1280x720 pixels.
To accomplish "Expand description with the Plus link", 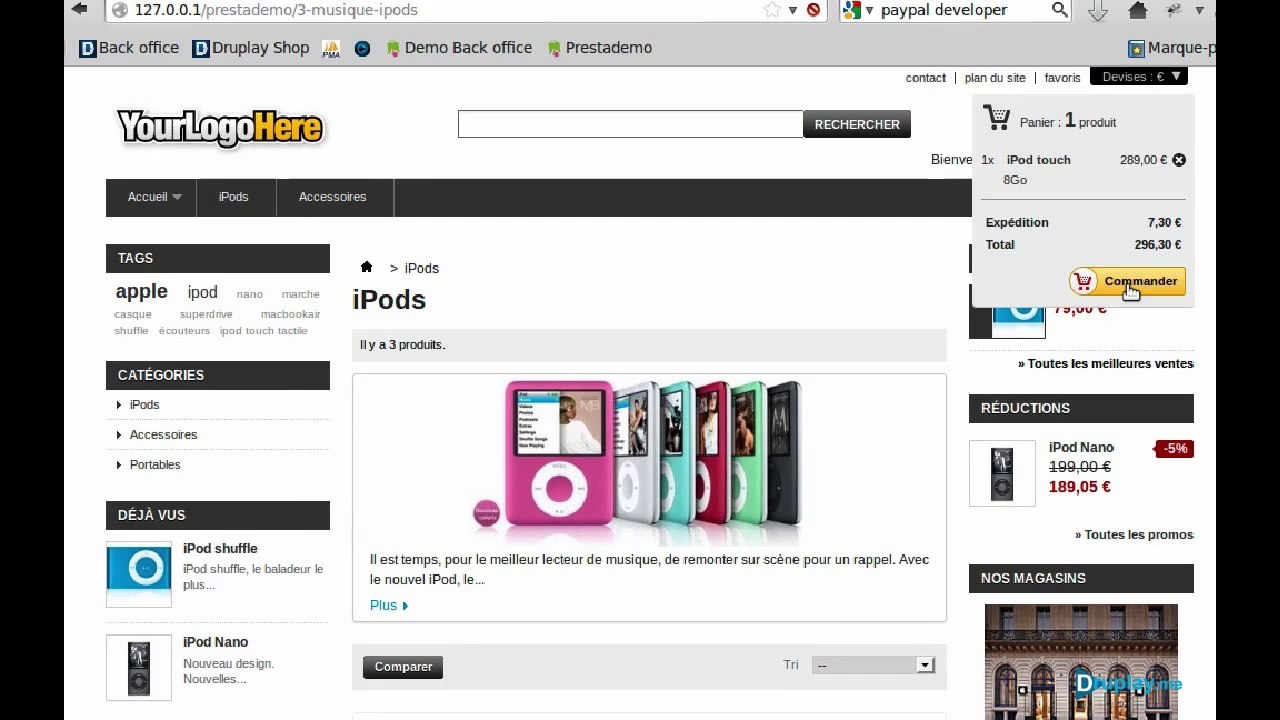I will point(388,605).
